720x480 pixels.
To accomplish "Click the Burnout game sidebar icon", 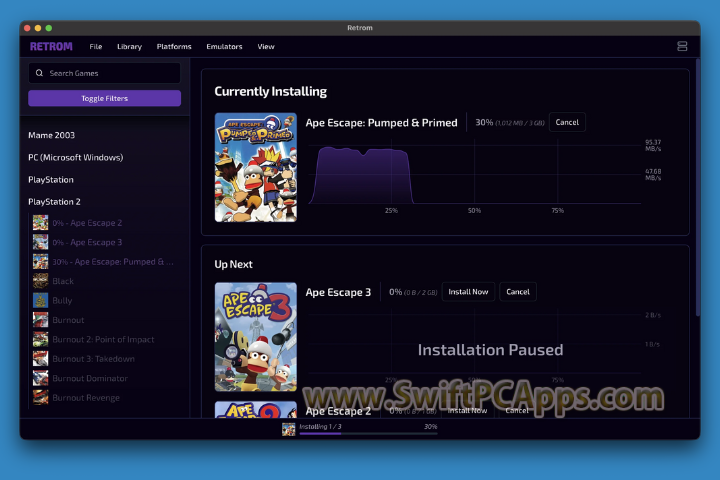I will pyautogui.click(x=40, y=320).
